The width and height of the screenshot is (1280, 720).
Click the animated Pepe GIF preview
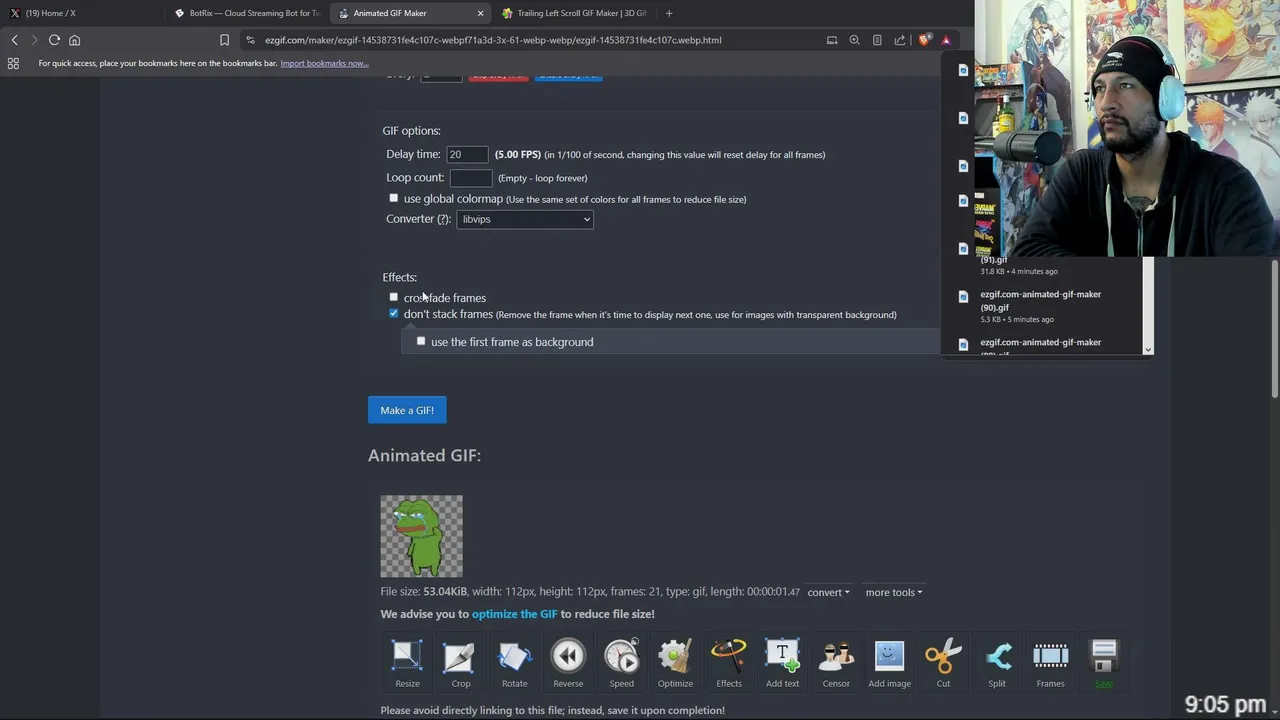pos(421,536)
